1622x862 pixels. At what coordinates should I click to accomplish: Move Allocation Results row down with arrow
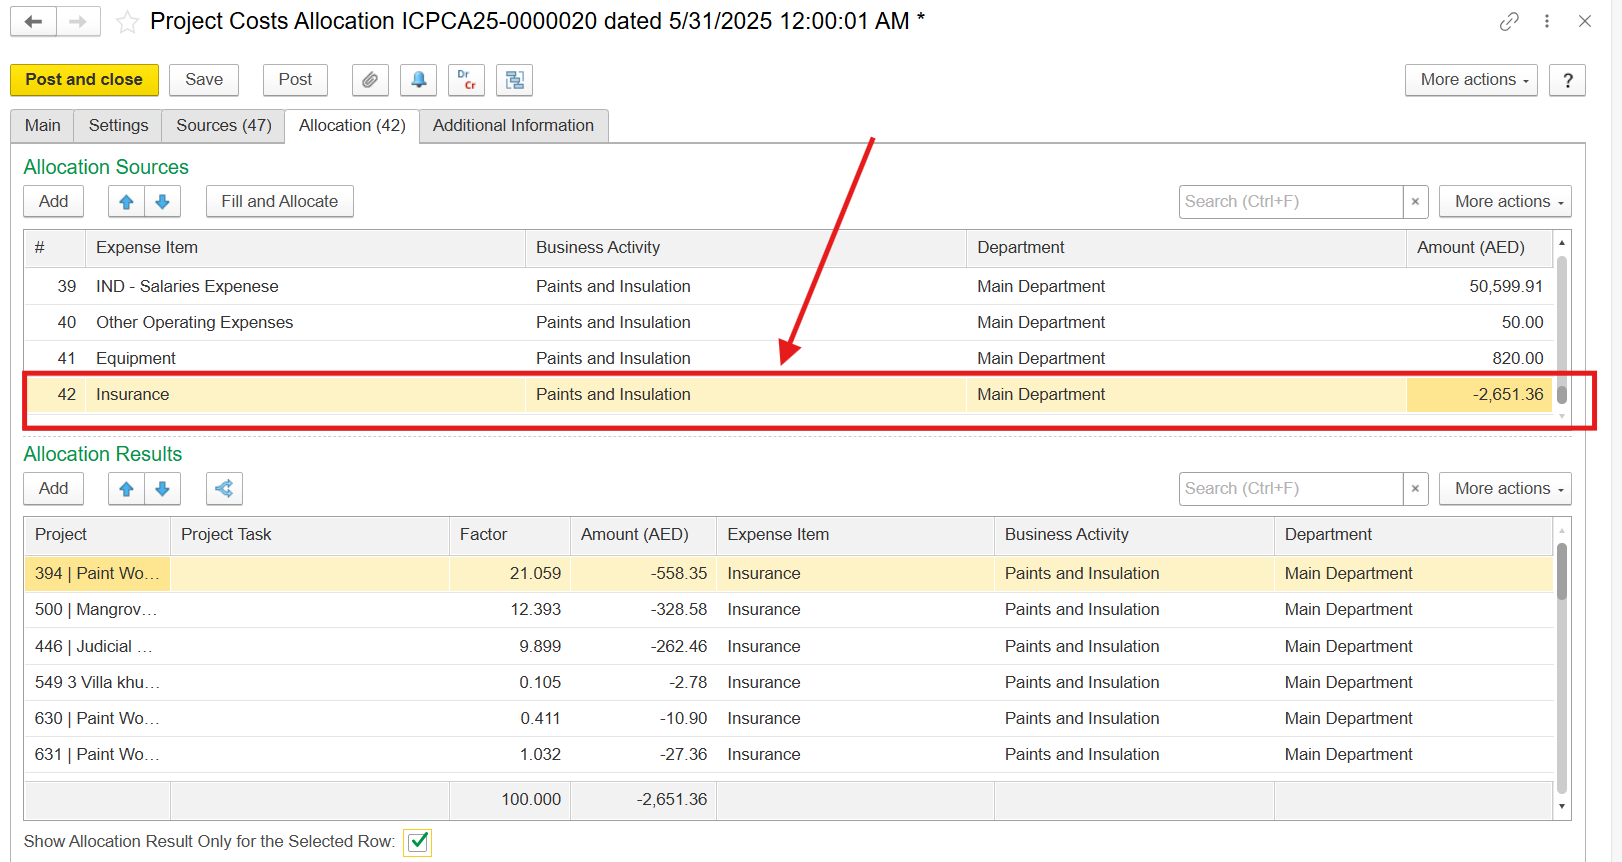click(162, 489)
